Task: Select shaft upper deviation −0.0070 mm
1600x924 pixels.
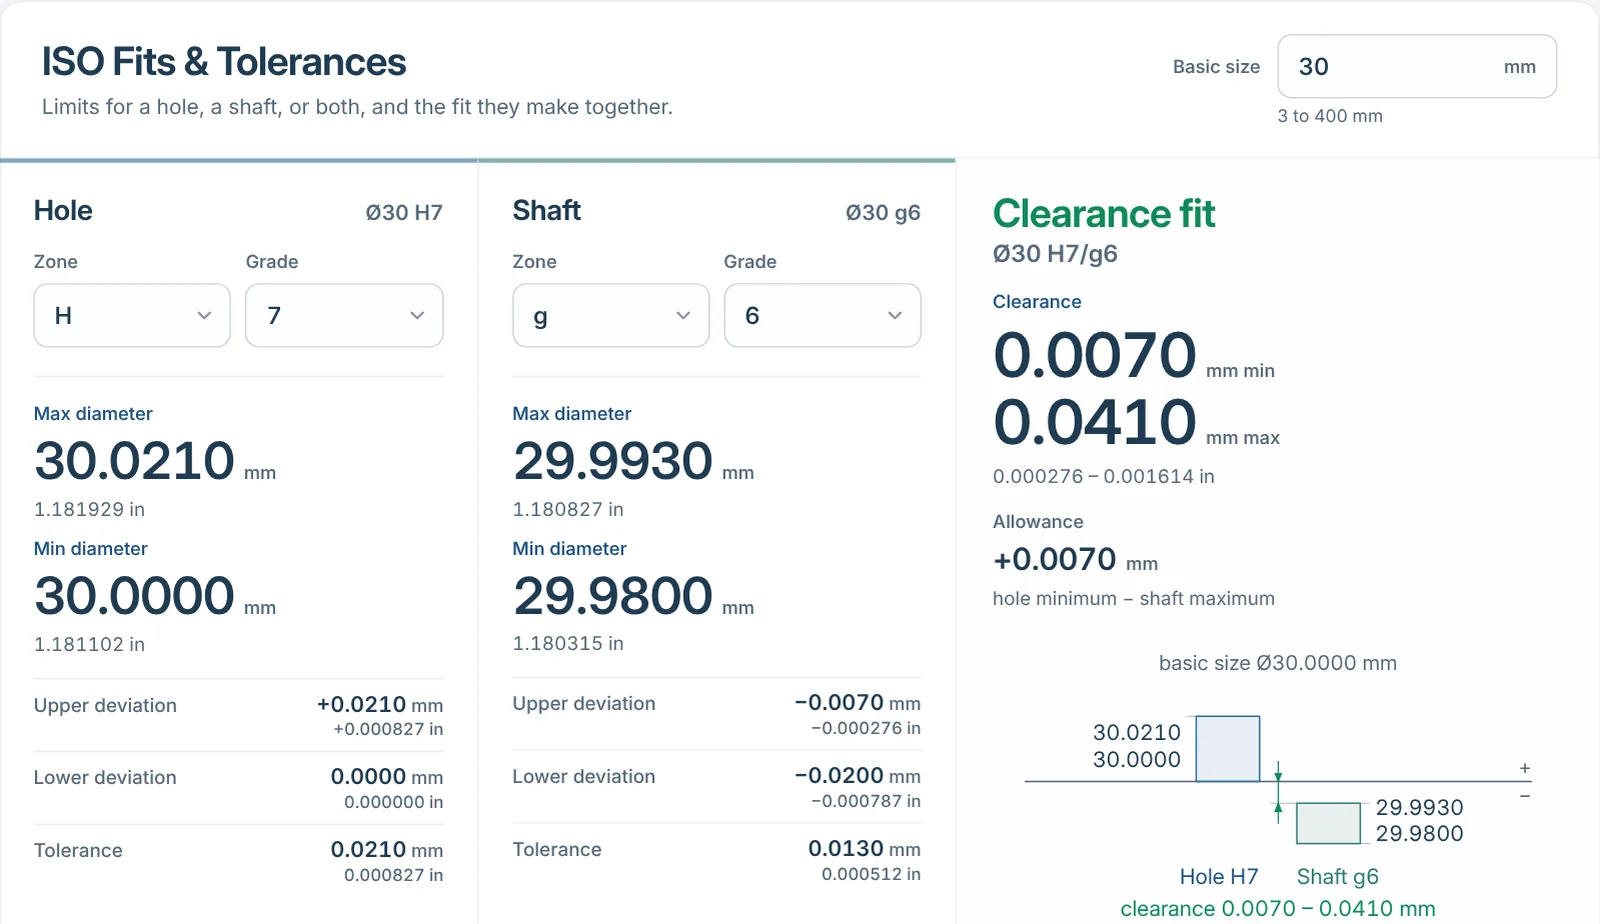Action: [x=857, y=703]
